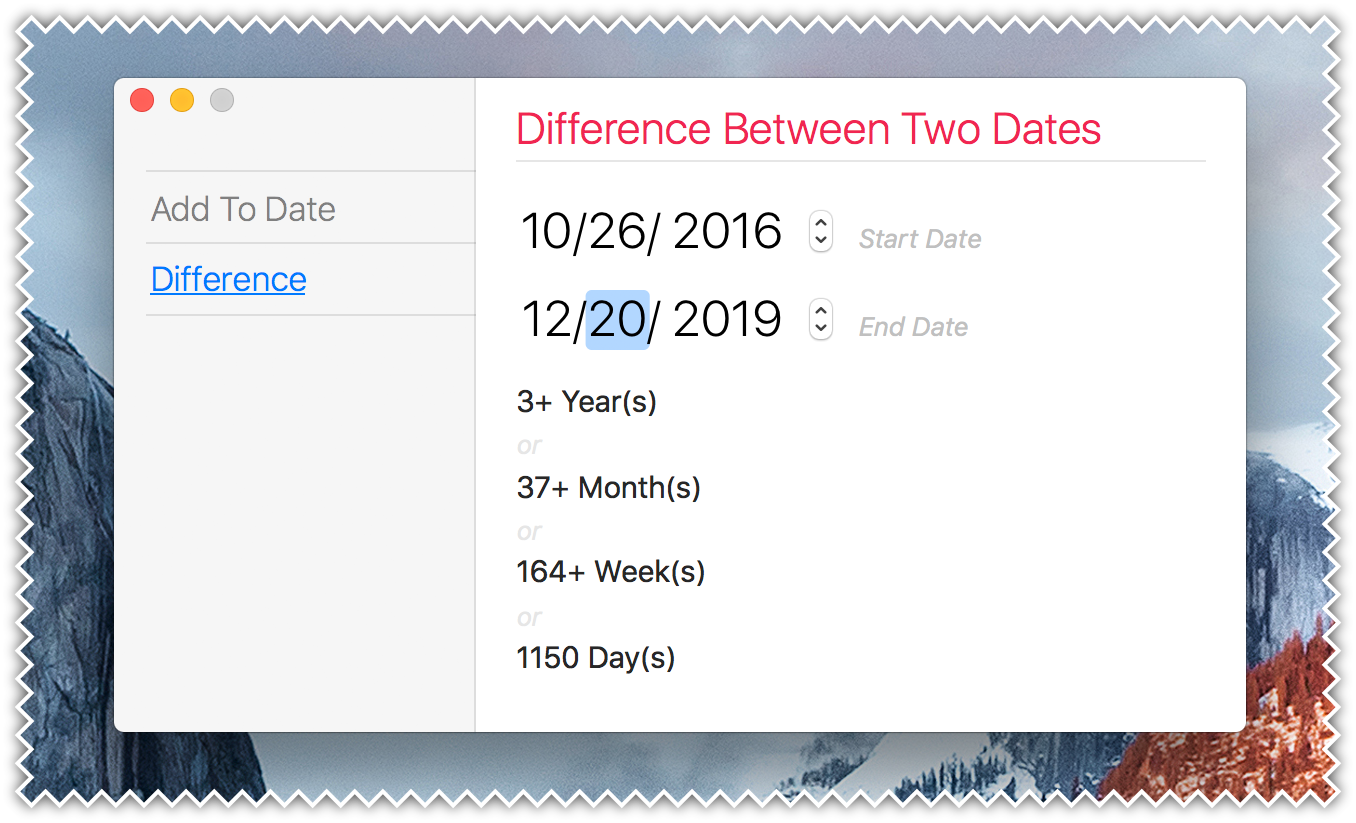
Task: Click the Difference Between Two Dates heading
Action: click(x=809, y=130)
